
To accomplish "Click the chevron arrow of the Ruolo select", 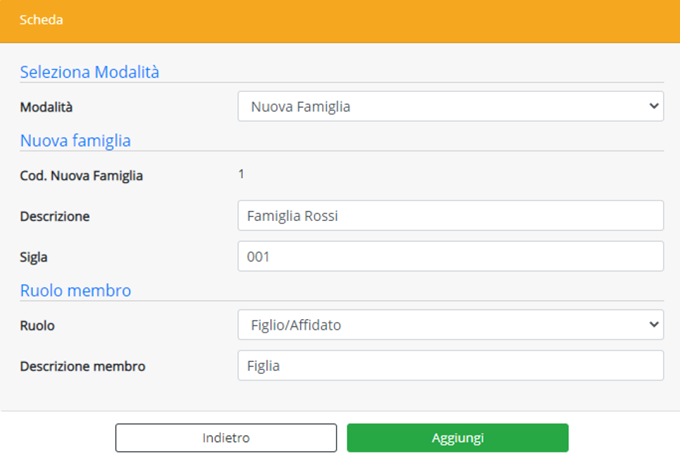I will point(654,325).
